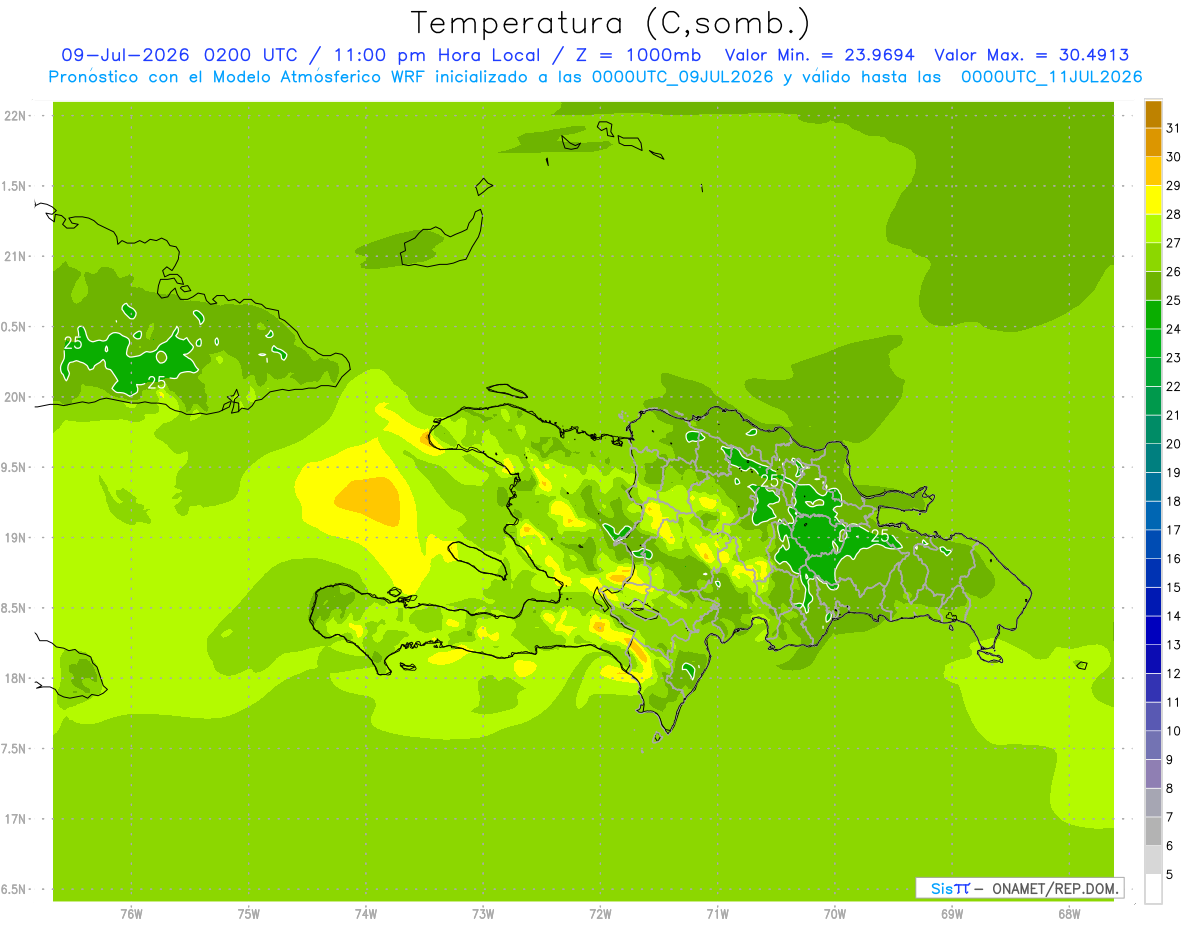Image resolution: width=1200 pixels, height=927 pixels.
Task: Click the '71W' longitude label
Action: point(717,913)
